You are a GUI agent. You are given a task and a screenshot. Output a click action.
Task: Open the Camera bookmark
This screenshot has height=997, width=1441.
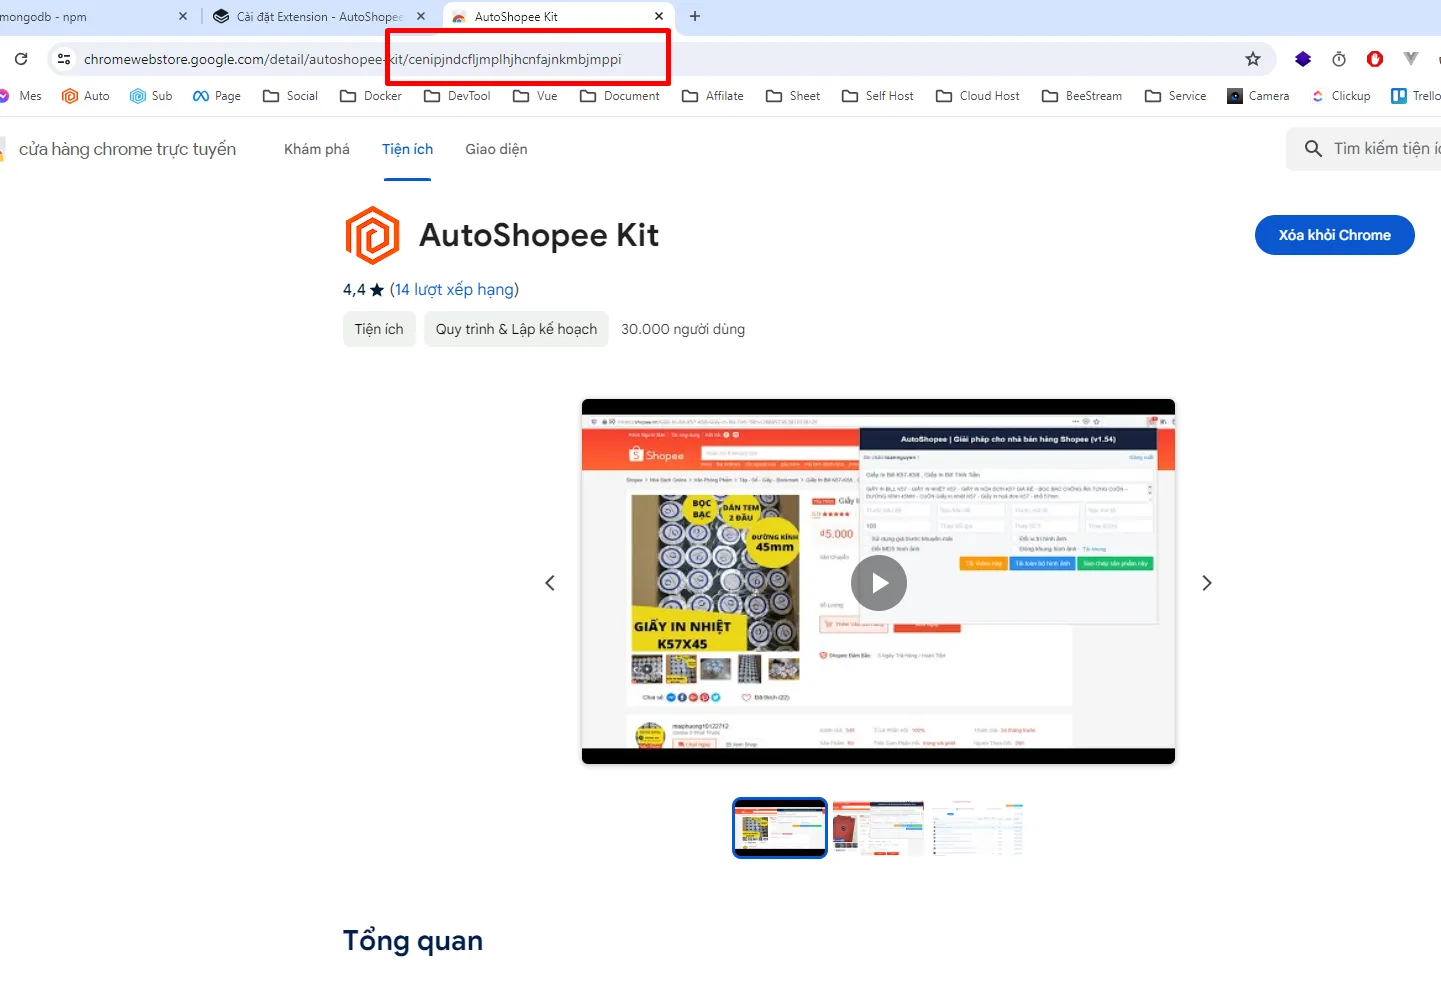1258,96
